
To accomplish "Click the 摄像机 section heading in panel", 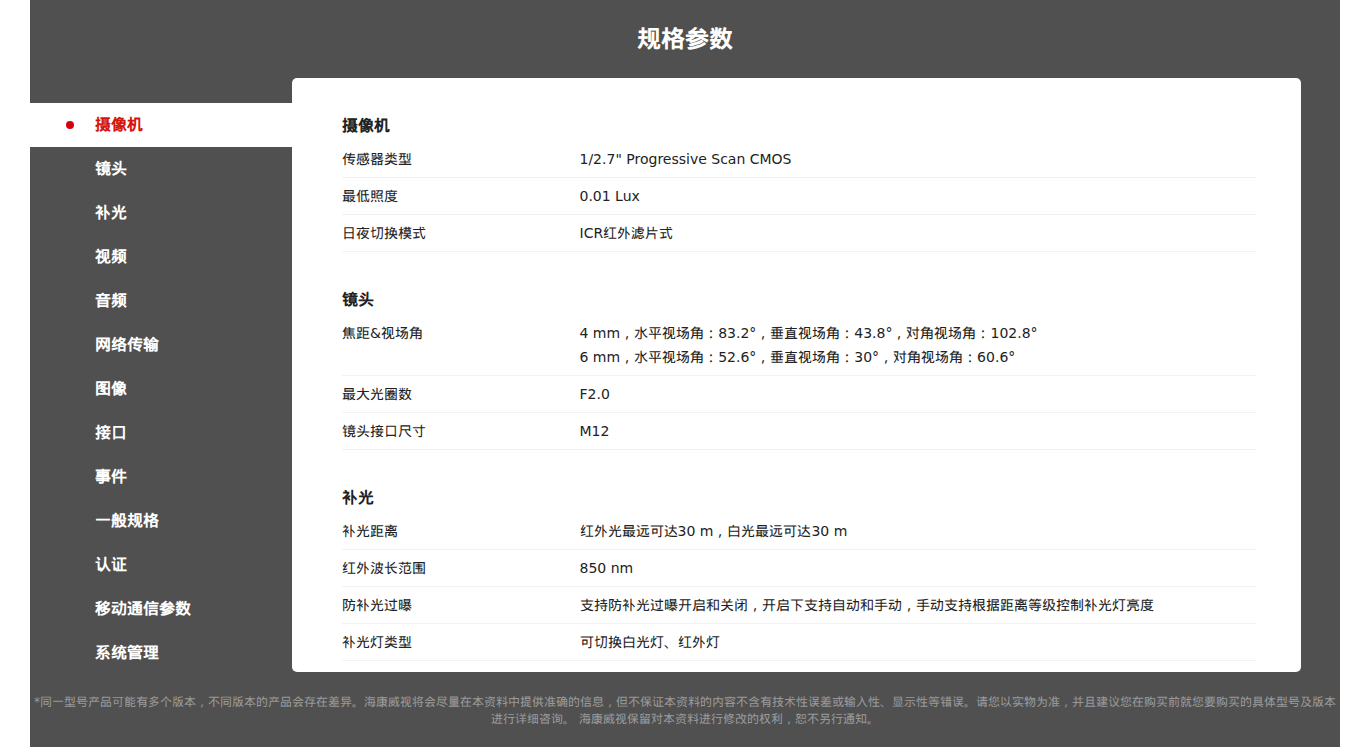I will tap(366, 126).
